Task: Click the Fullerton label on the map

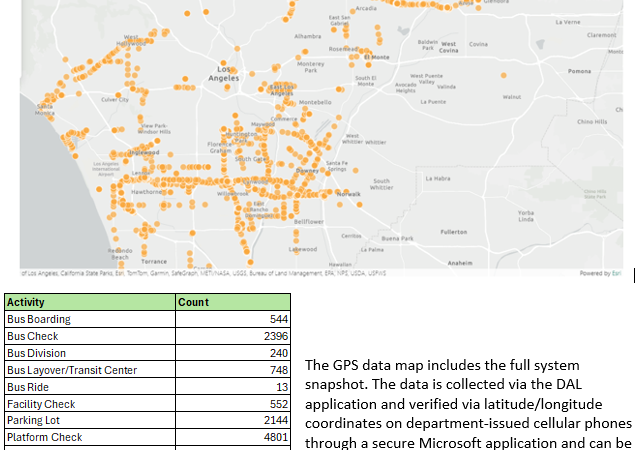Action: [453, 231]
